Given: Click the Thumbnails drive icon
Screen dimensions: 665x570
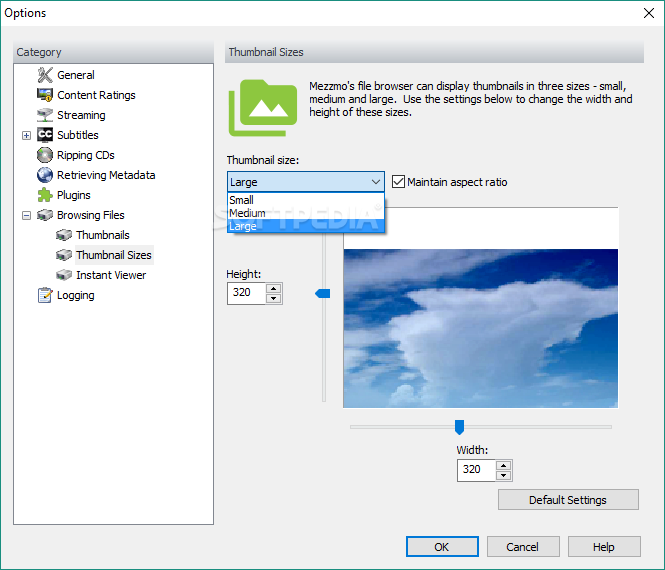Looking at the screenshot, I should (x=64, y=235).
